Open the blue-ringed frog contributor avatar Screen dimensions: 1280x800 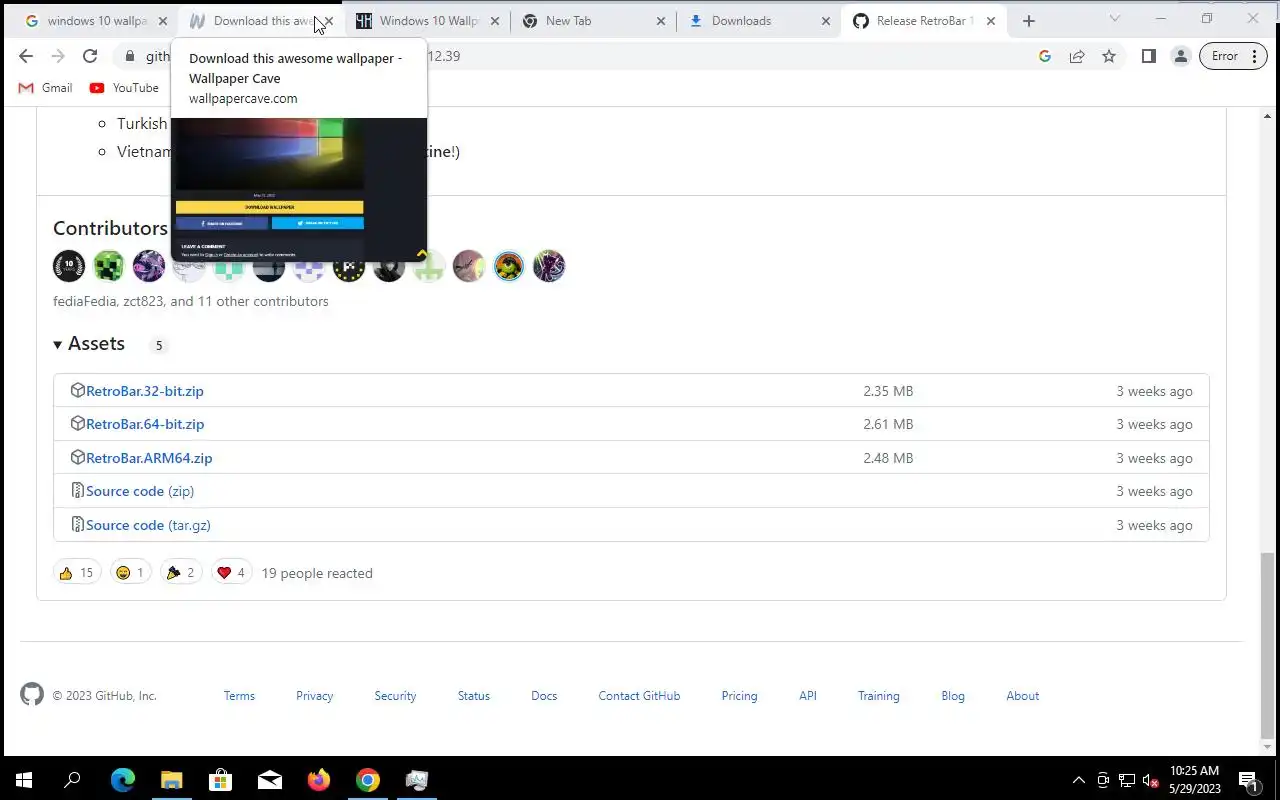pyautogui.click(x=509, y=266)
